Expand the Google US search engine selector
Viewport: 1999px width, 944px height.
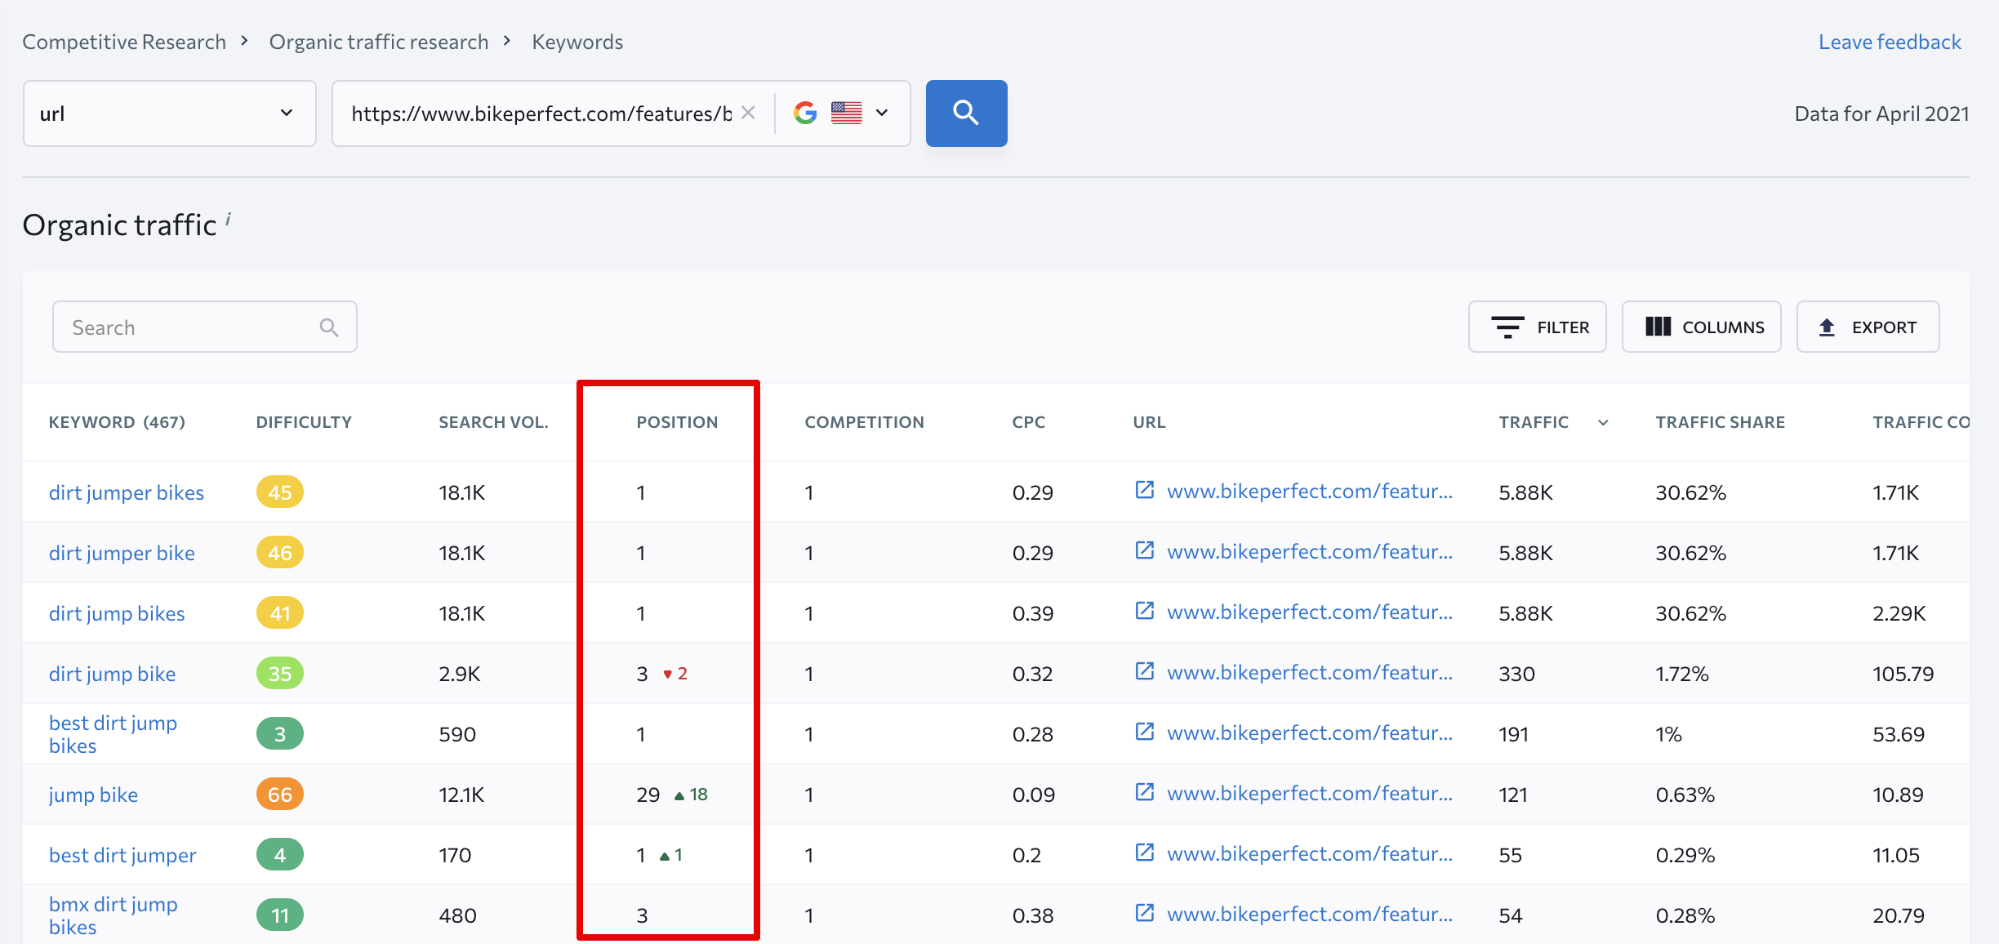point(842,113)
